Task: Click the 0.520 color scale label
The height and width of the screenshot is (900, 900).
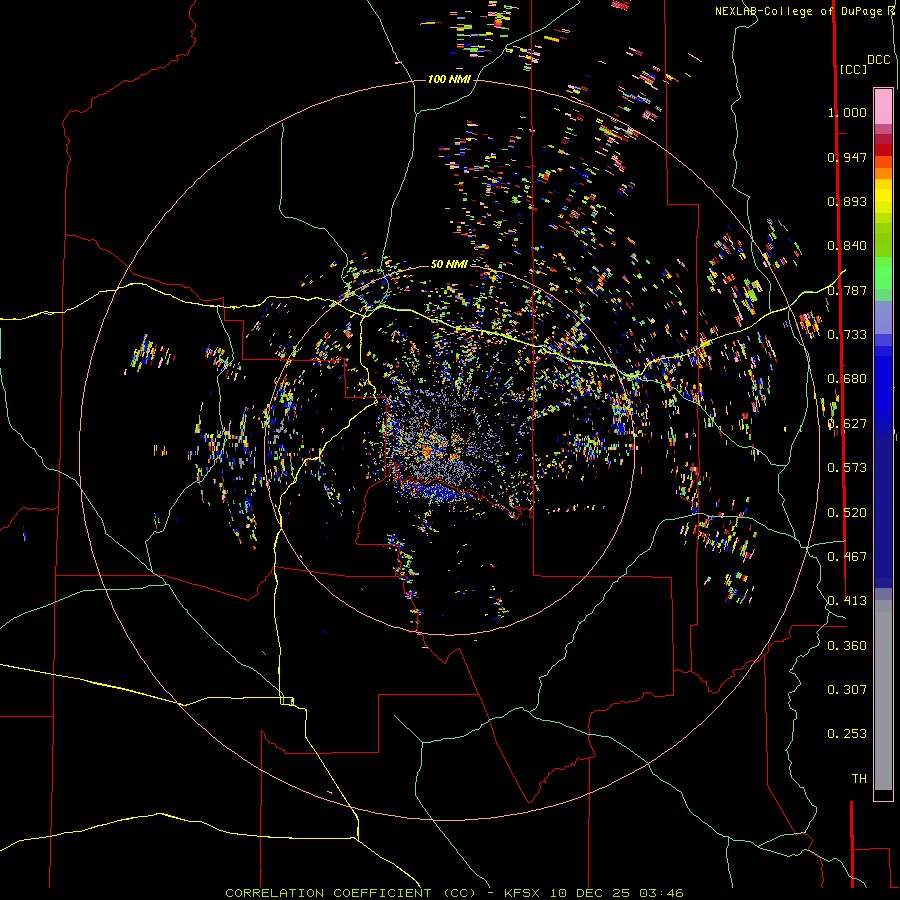Action: coord(847,513)
